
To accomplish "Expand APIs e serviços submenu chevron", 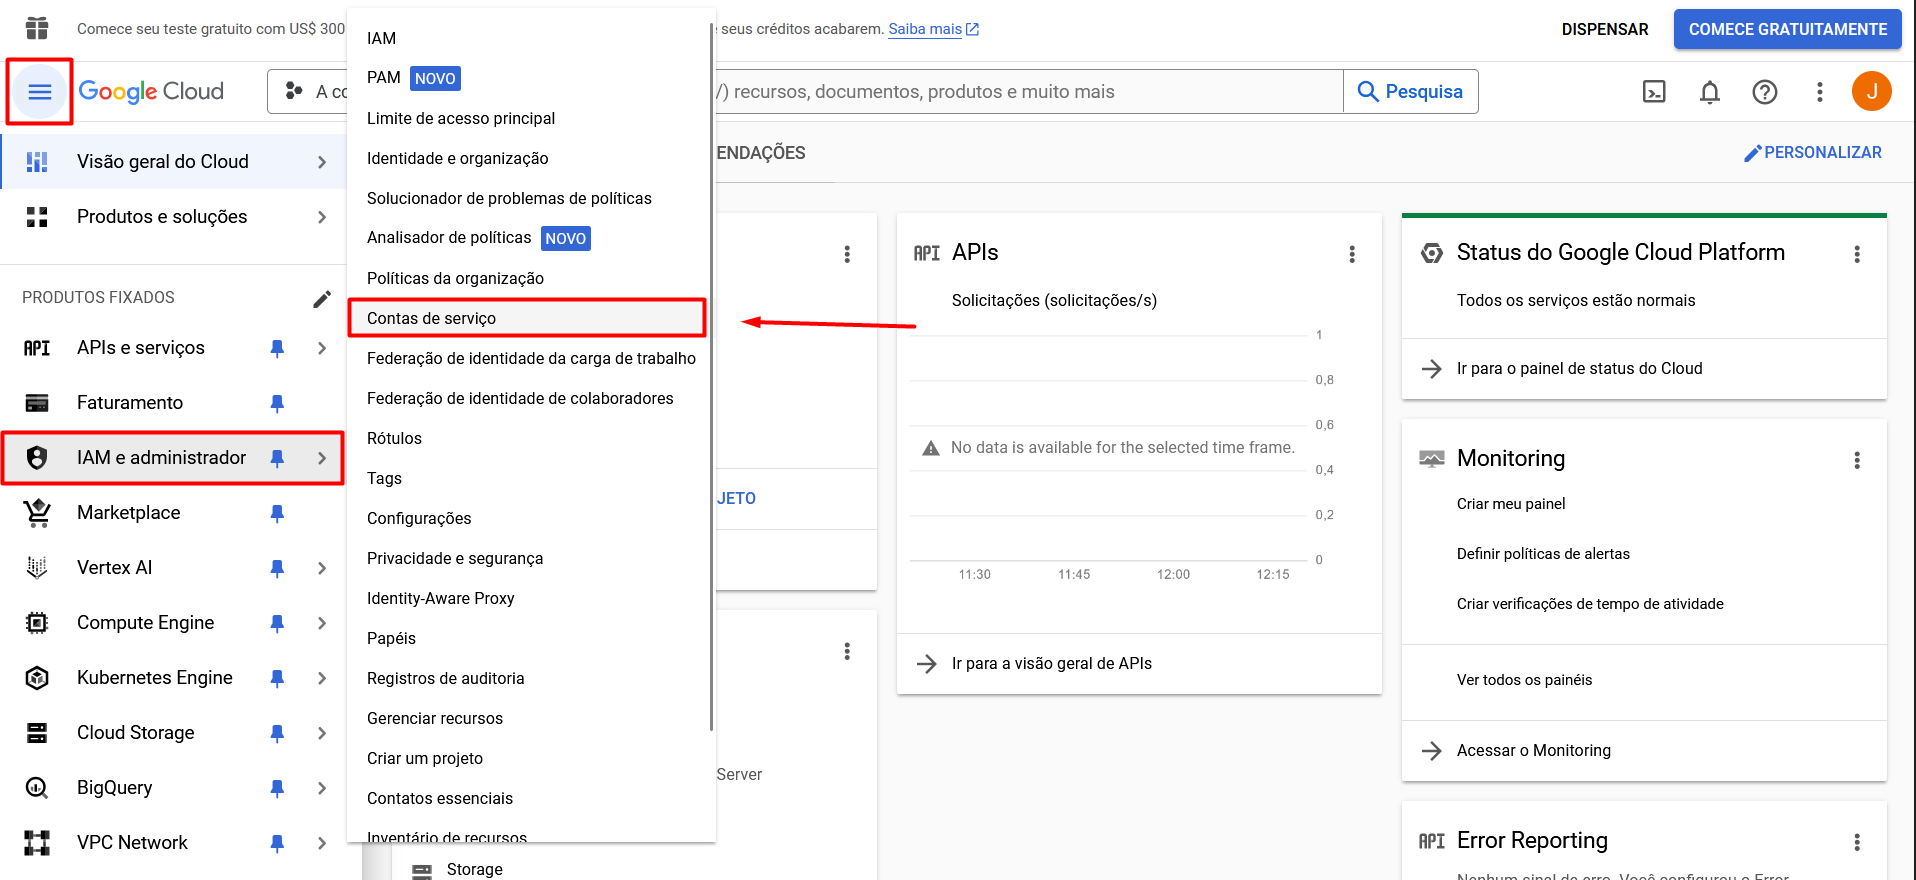I will (321, 348).
